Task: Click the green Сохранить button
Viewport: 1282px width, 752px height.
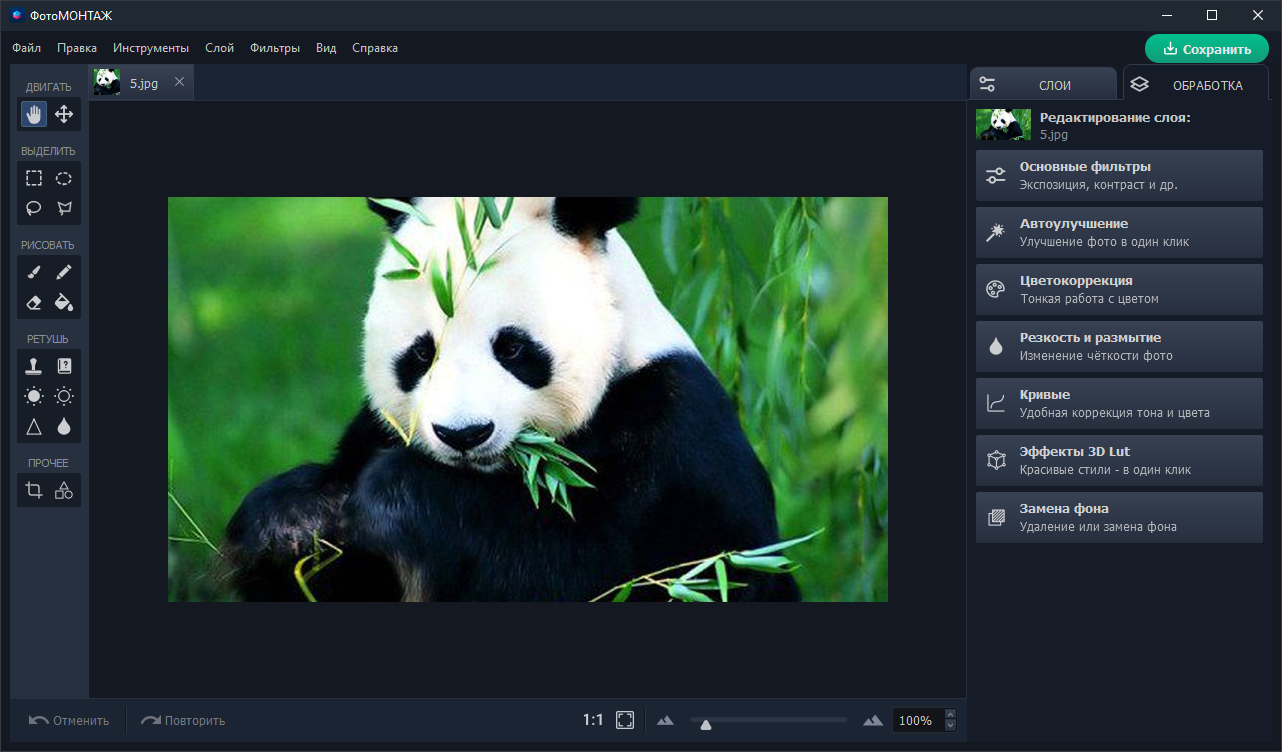Action: pos(1206,49)
